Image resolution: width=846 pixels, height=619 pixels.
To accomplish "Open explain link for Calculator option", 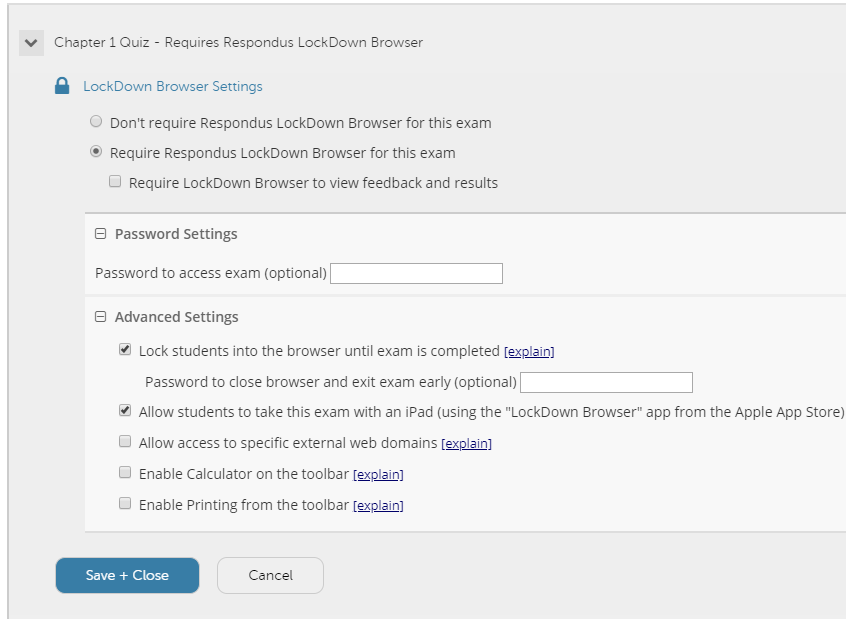I will click(x=378, y=474).
